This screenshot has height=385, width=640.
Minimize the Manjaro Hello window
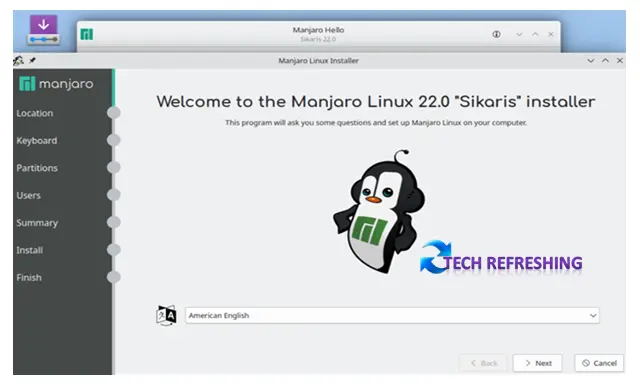(519, 34)
